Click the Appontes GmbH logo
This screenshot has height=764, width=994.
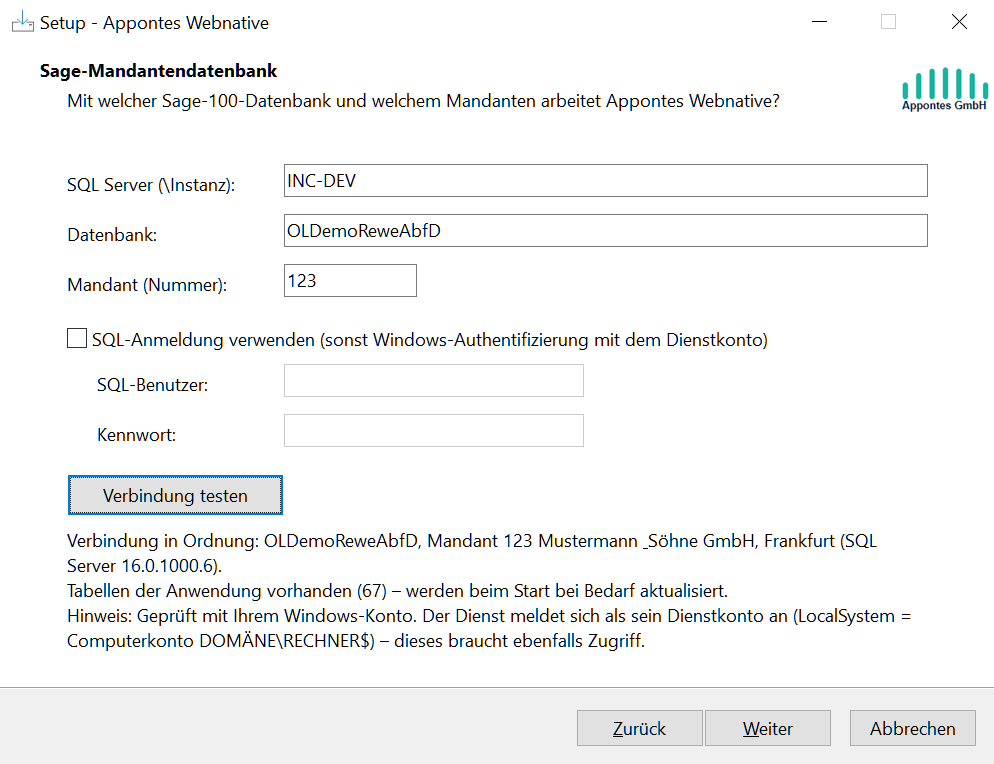945,89
